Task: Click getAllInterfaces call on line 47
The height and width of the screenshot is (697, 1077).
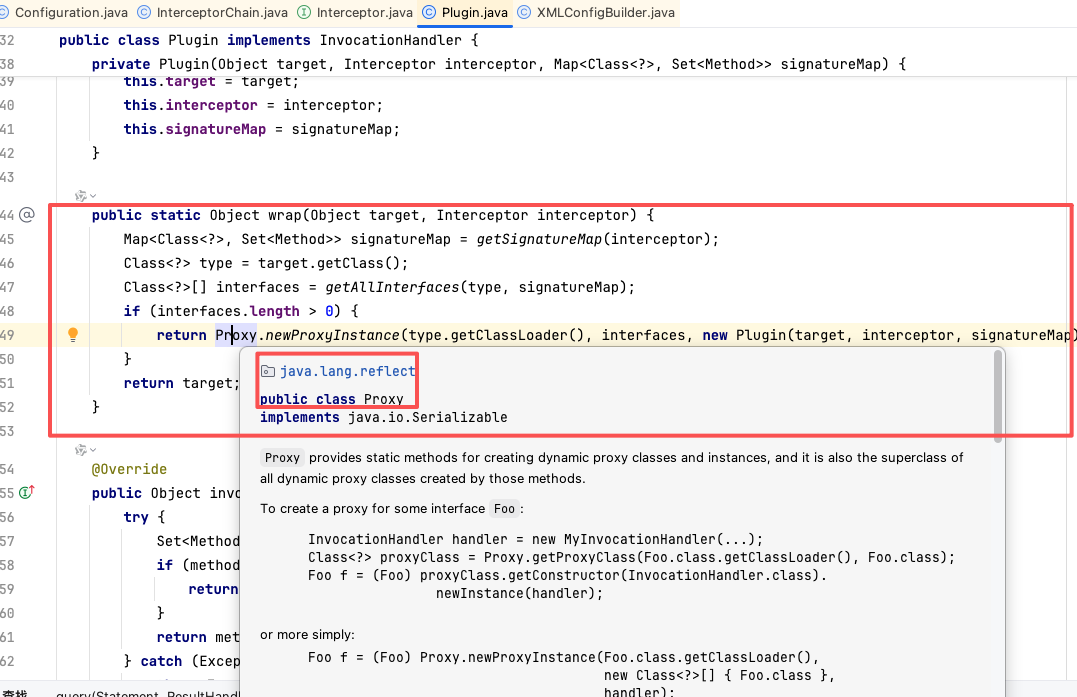Action: point(392,287)
